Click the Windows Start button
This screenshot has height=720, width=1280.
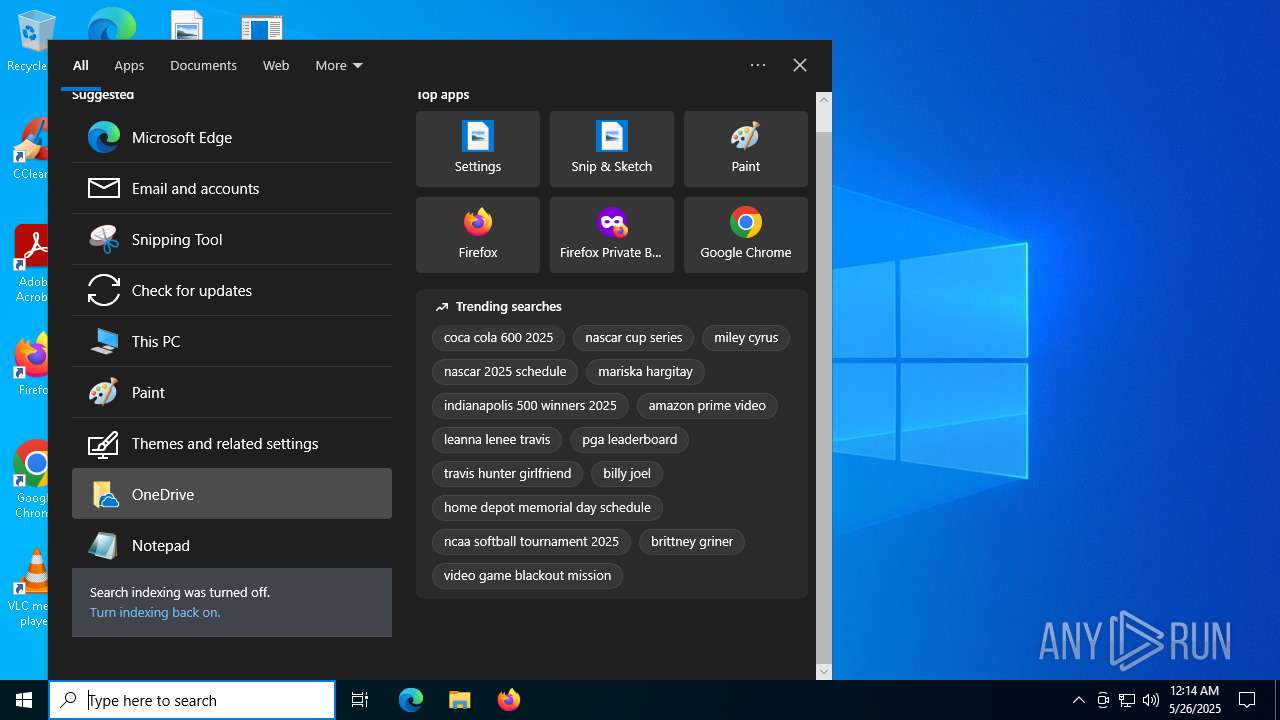[x=24, y=700]
